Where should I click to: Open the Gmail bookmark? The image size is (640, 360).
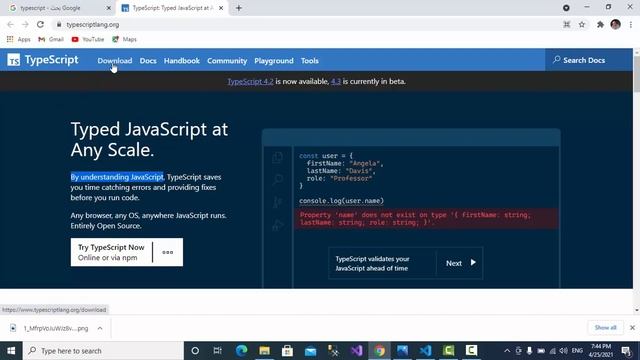click(51, 39)
